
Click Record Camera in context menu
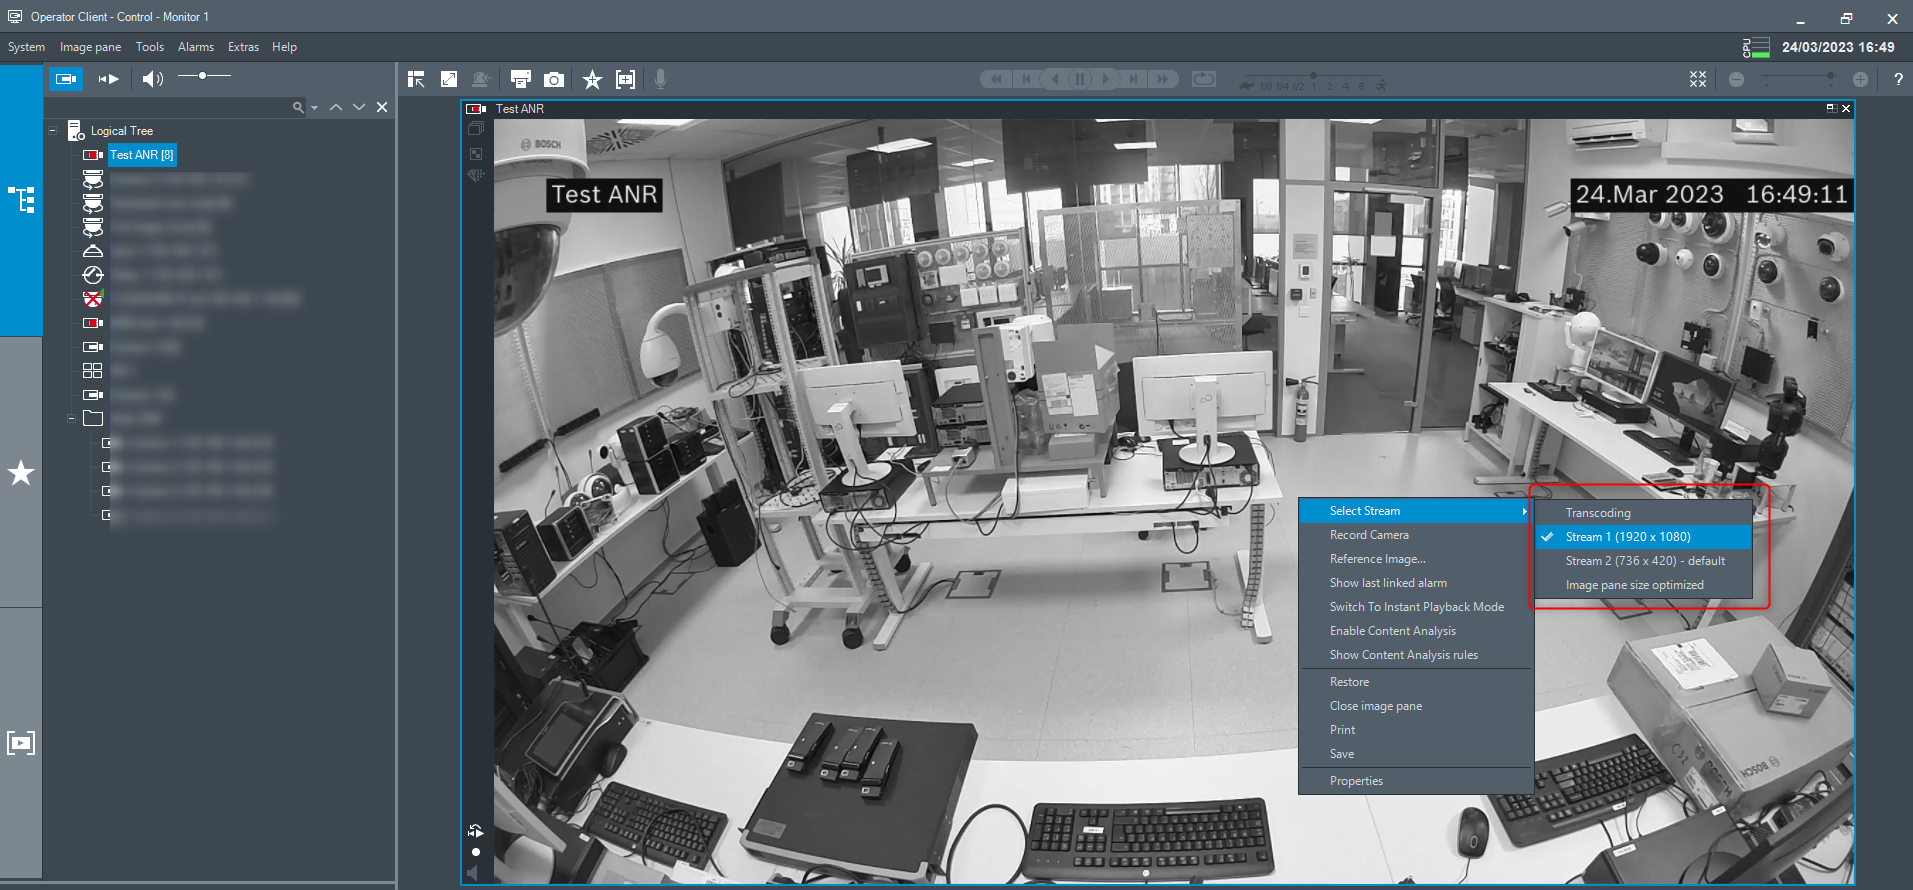[1368, 535]
